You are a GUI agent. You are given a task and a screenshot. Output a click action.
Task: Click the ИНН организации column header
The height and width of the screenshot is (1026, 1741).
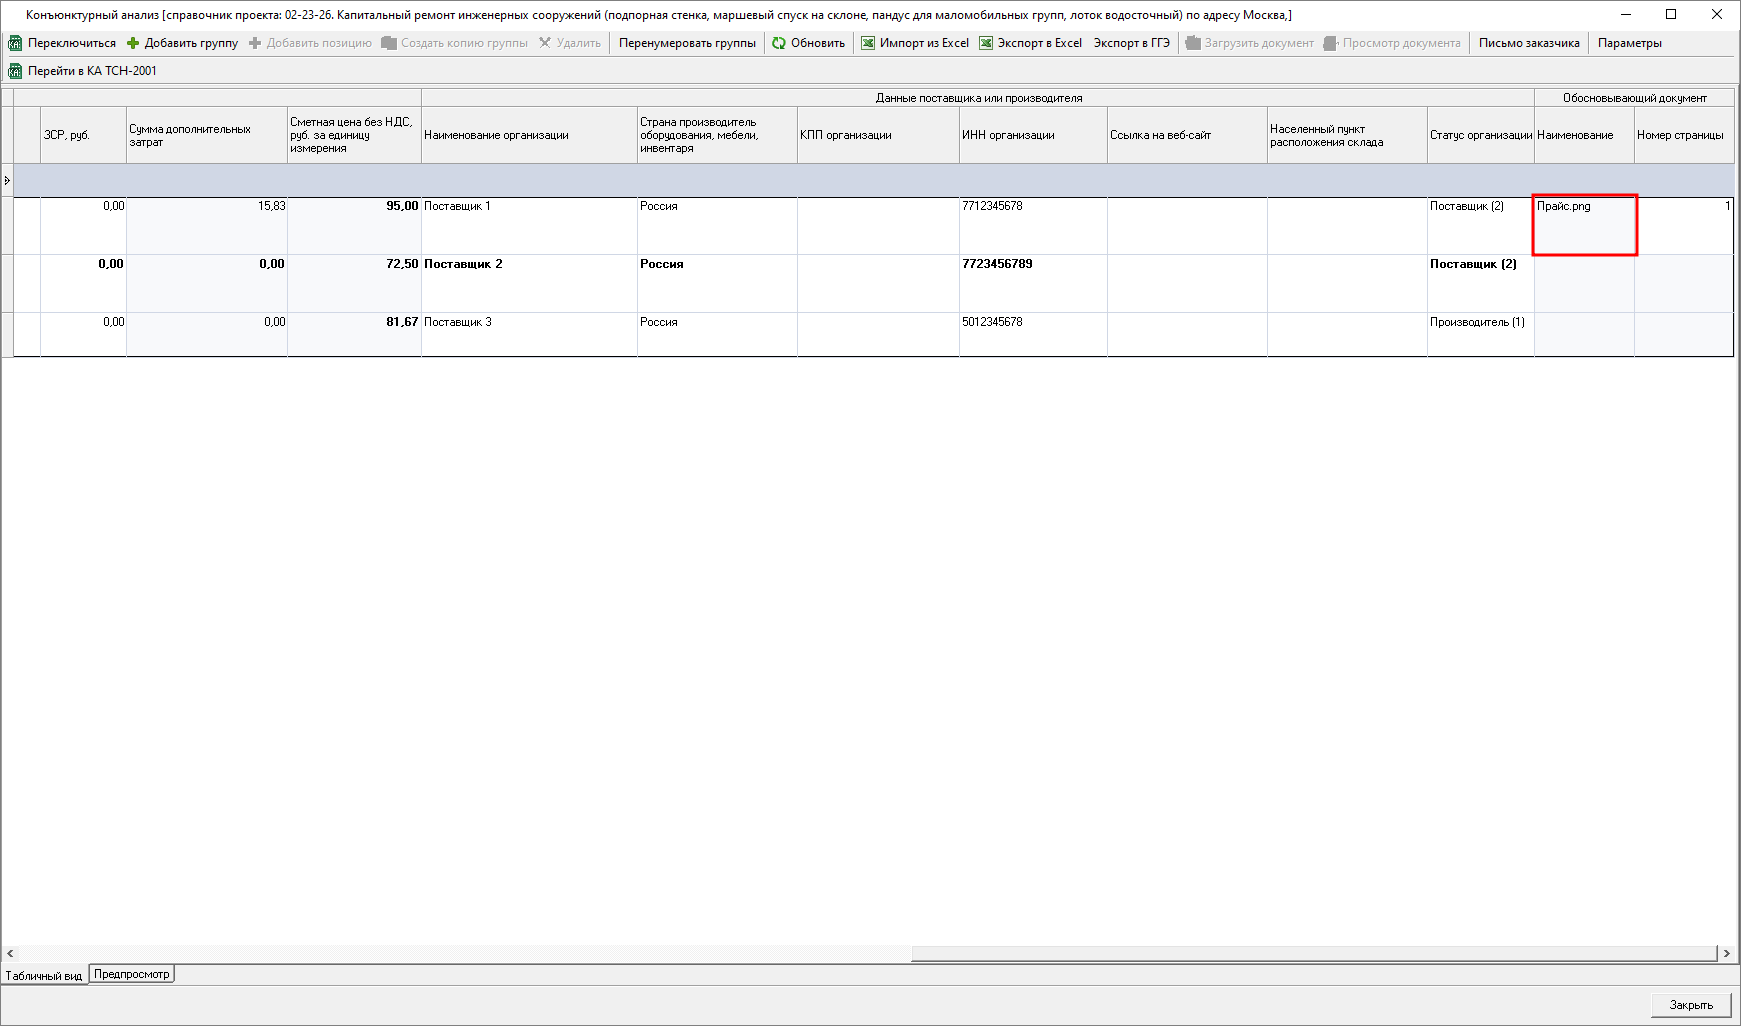(1032, 135)
